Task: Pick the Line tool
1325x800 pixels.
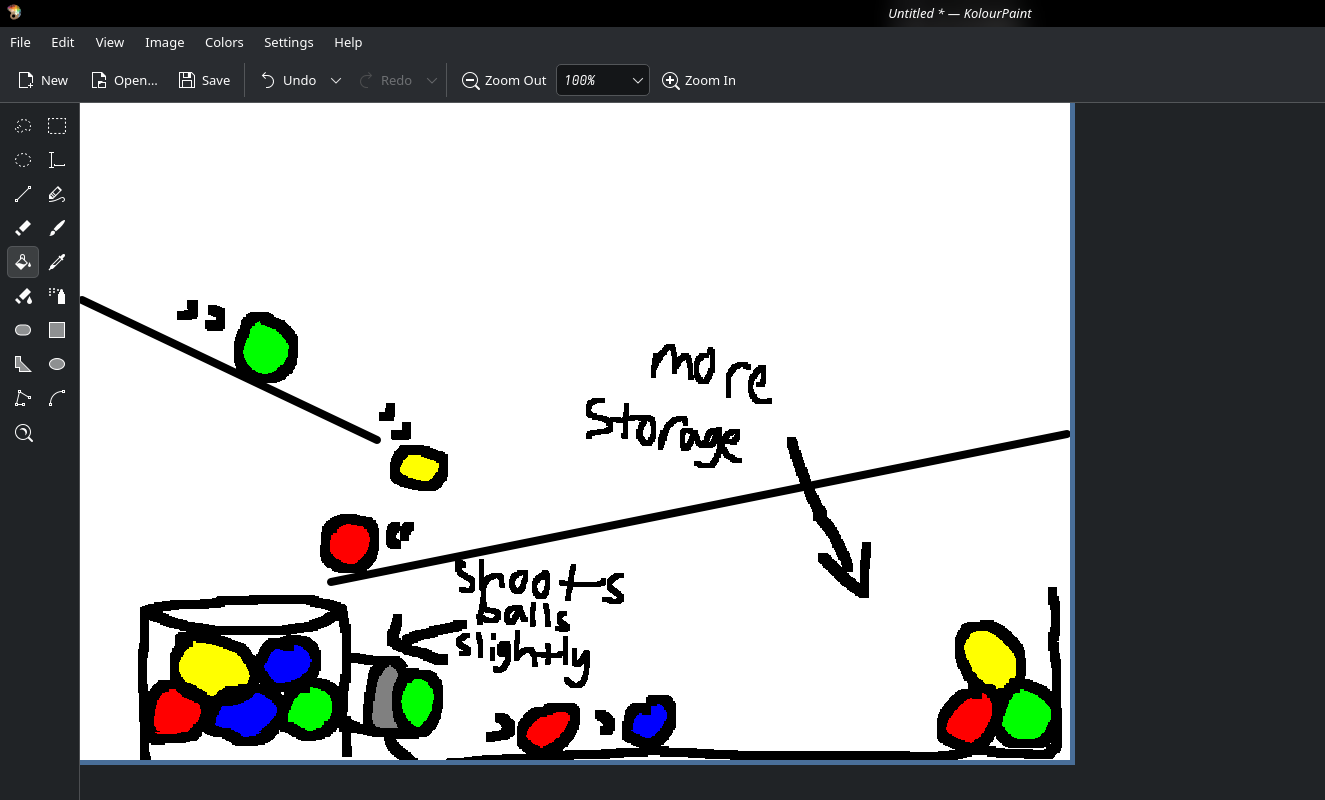Action: [23, 194]
